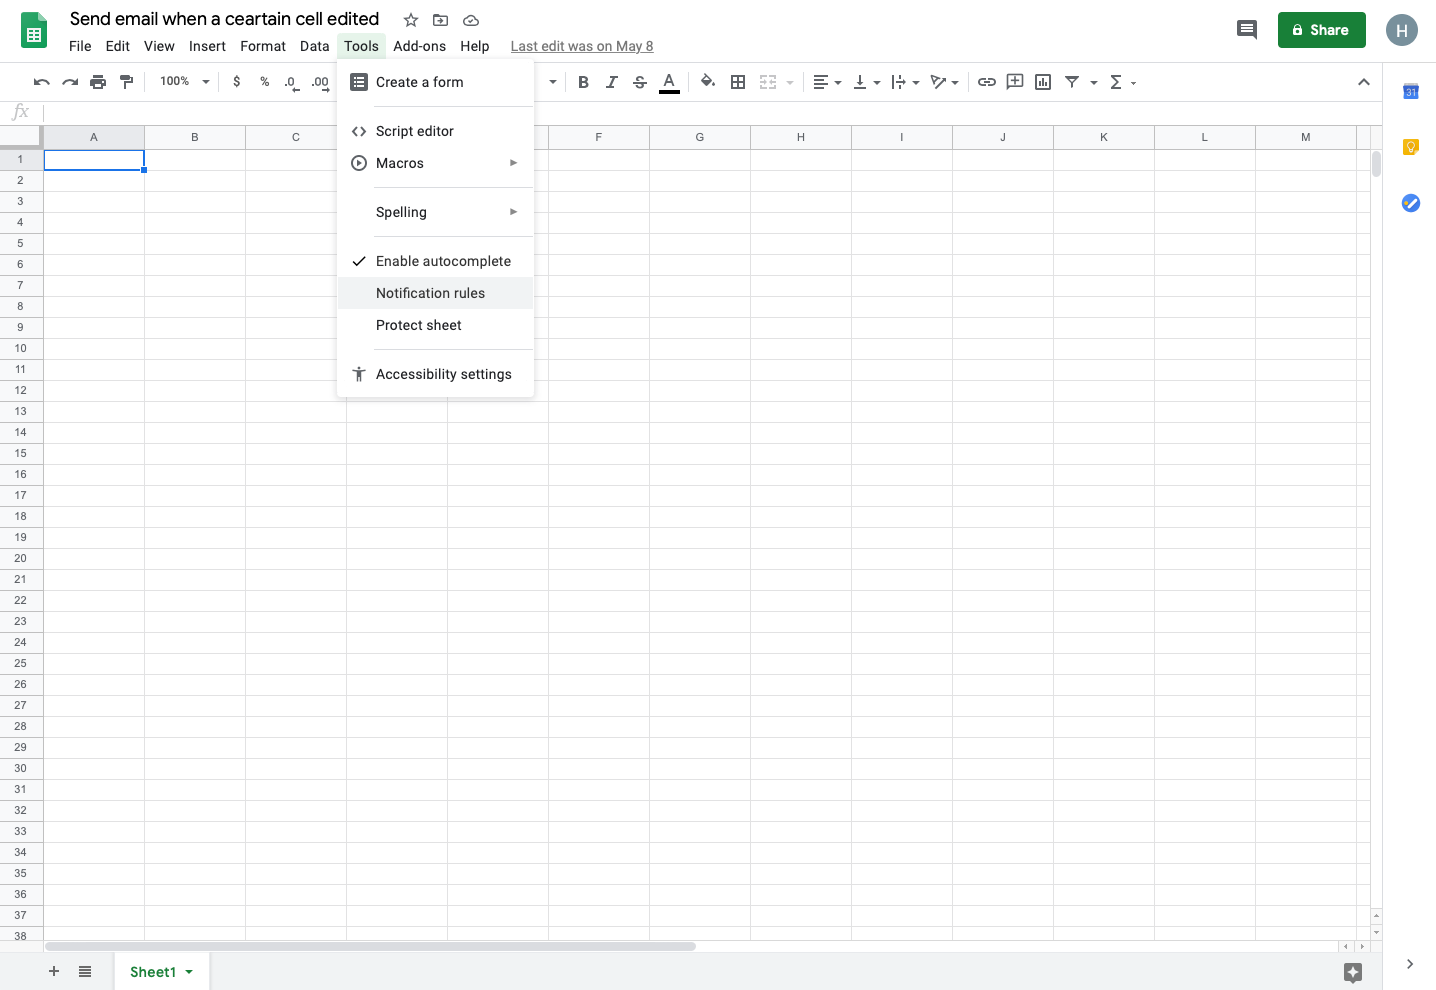Screen dimensions: 1436x990
Task: Click the Add Sheet plus button
Action: tap(54, 971)
